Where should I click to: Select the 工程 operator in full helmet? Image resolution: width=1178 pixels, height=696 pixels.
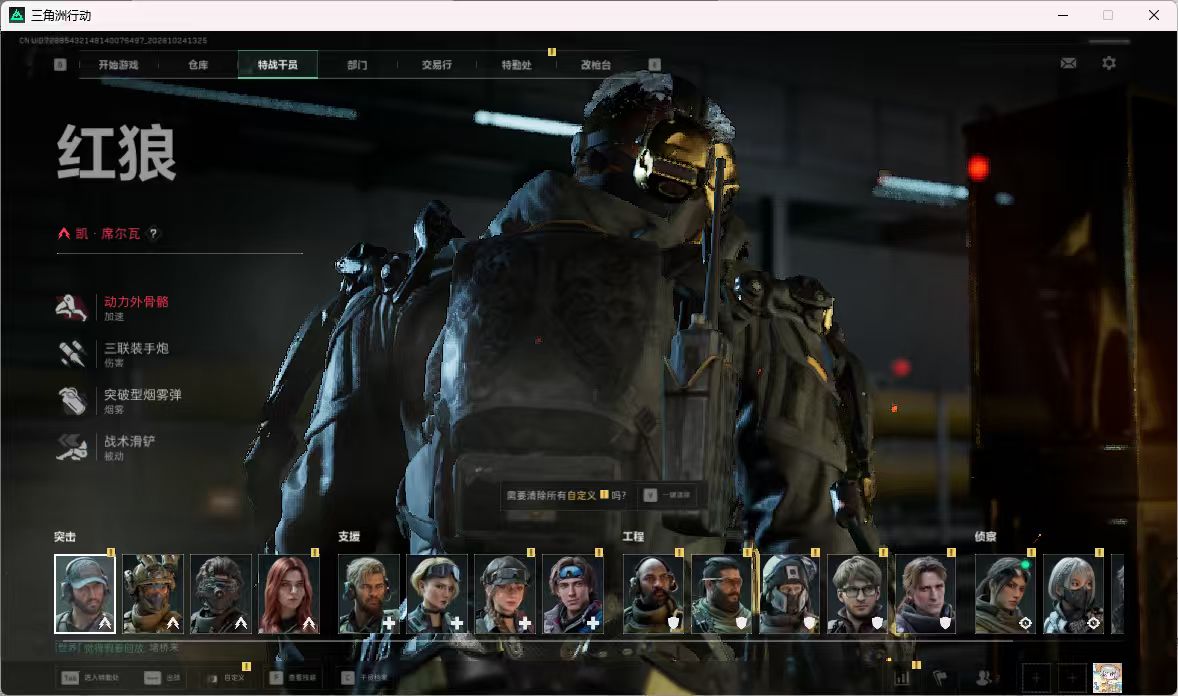point(790,594)
